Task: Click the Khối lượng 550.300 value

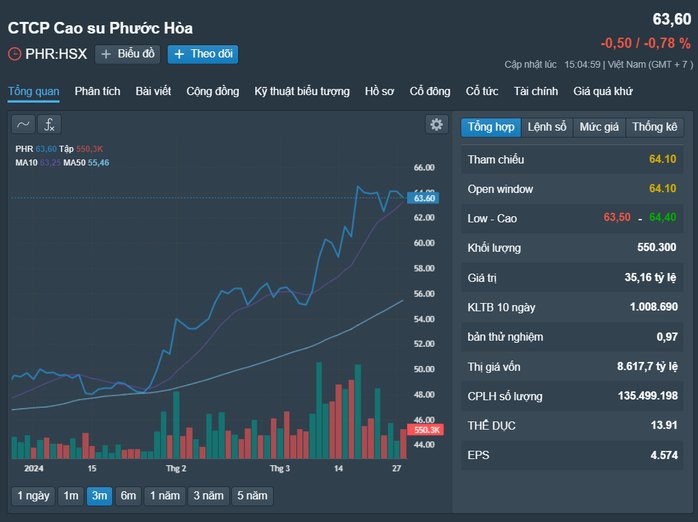Action: [x=657, y=247]
